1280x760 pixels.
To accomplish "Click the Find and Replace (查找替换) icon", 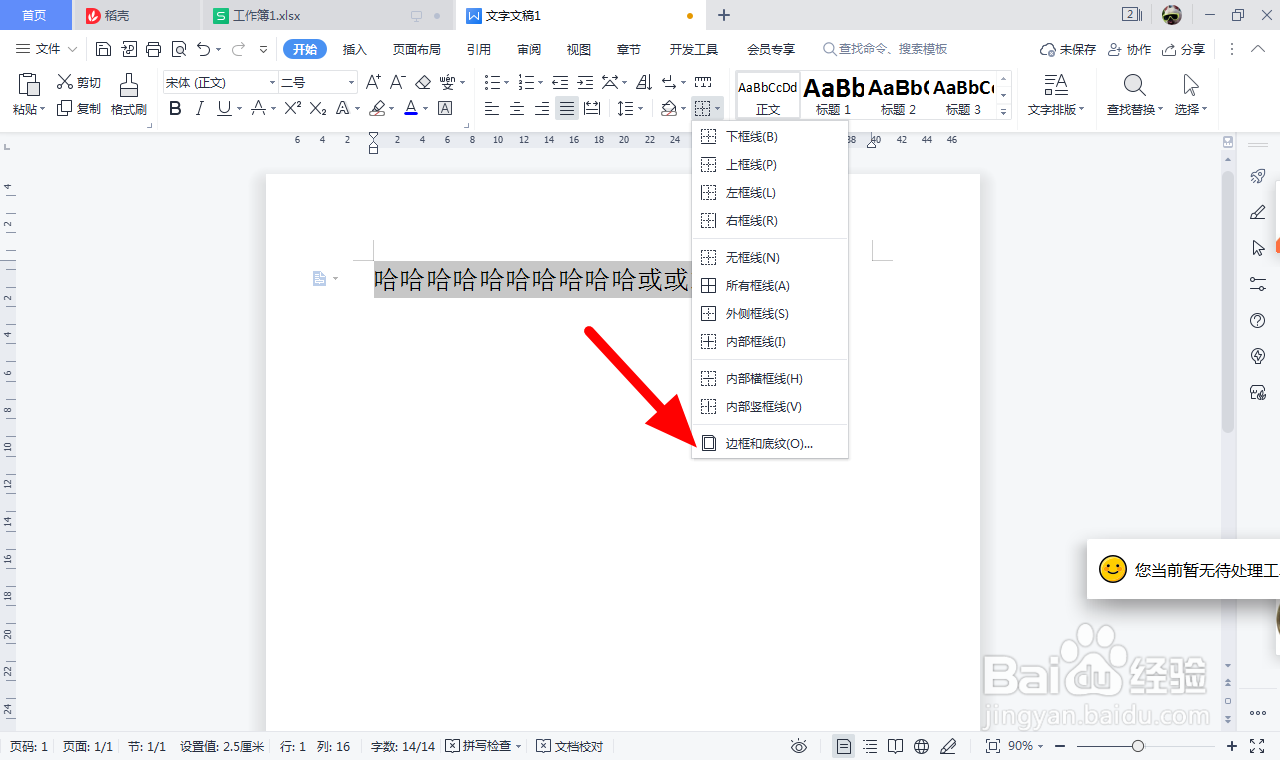I will click(x=1134, y=94).
